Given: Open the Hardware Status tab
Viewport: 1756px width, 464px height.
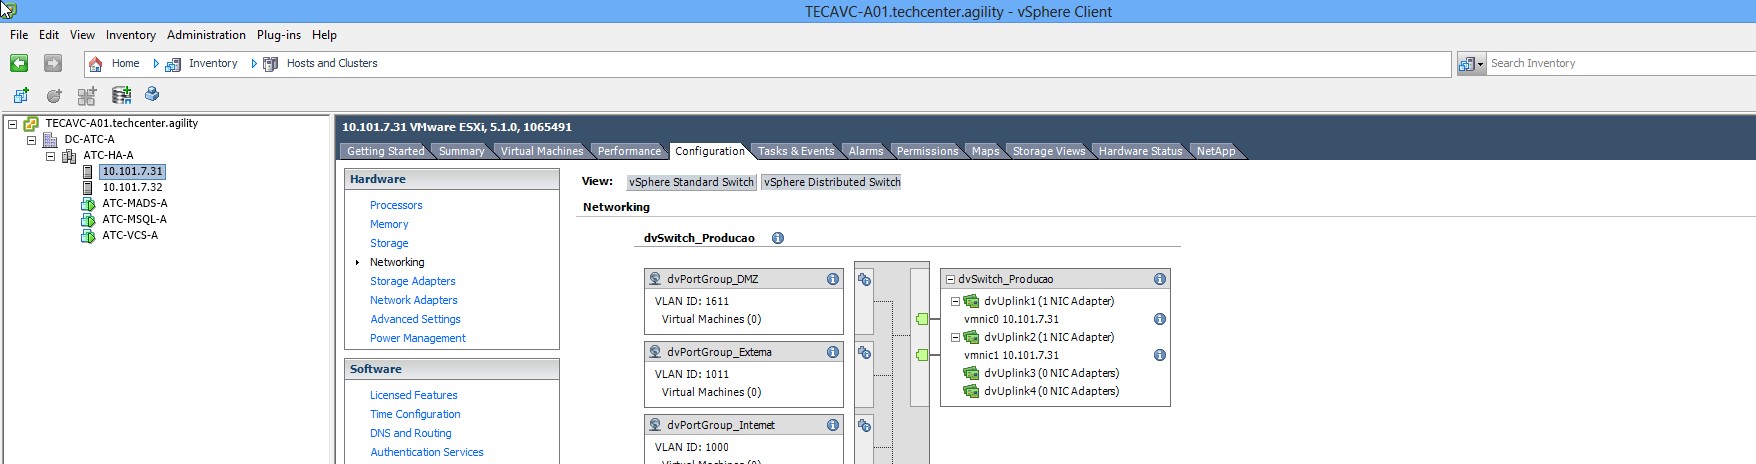Looking at the screenshot, I should 1139,151.
